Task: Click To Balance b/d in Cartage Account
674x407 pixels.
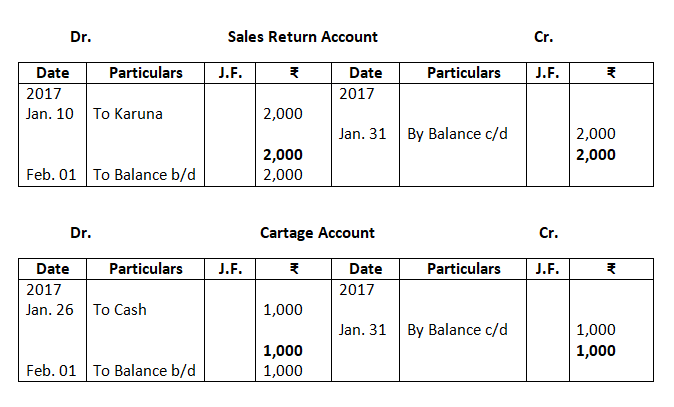Action: pyautogui.click(x=144, y=370)
